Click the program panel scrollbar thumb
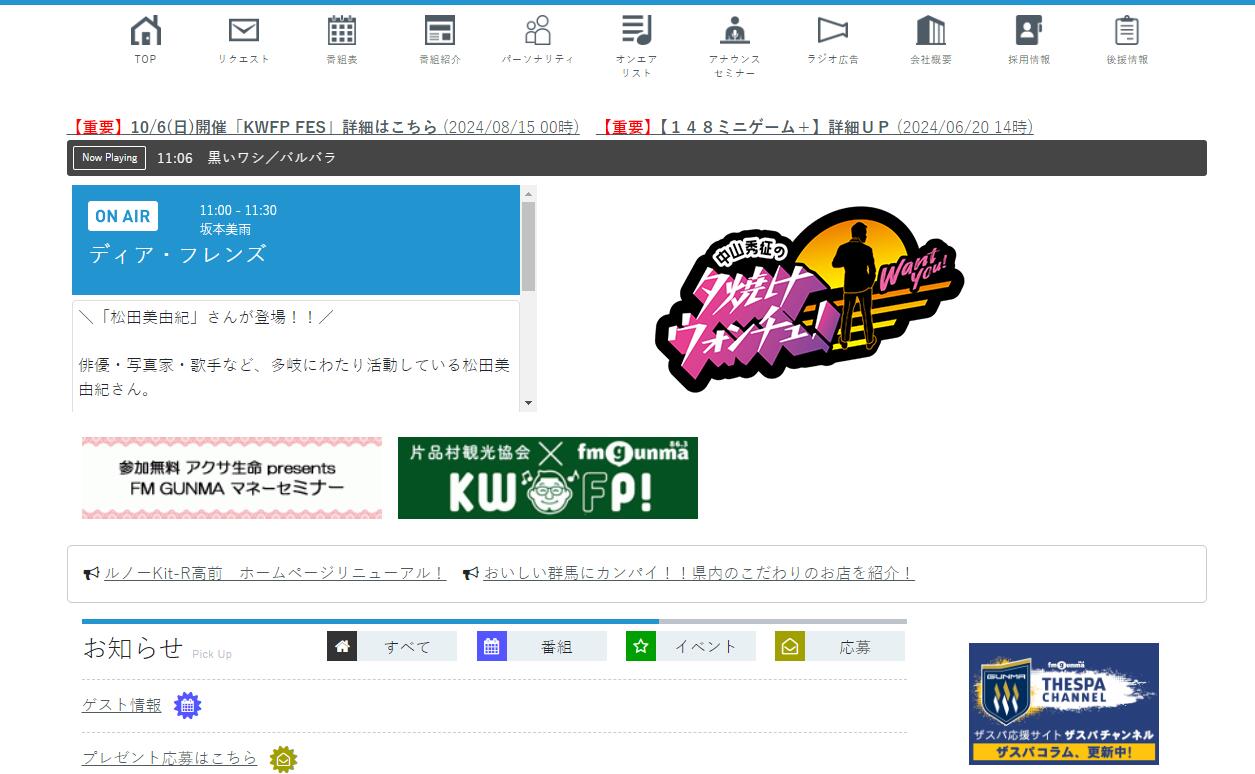 pyautogui.click(x=528, y=247)
